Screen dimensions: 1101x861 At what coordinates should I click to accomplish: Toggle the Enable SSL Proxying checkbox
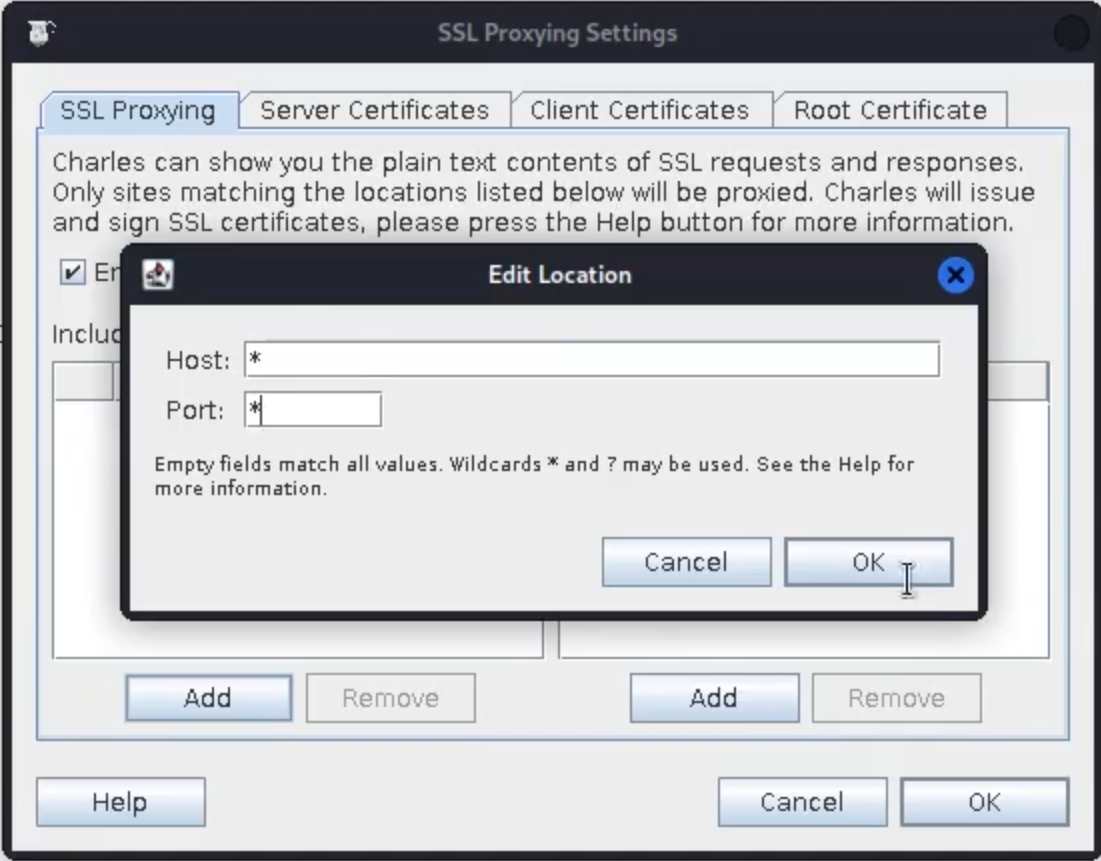(x=72, y=272)
